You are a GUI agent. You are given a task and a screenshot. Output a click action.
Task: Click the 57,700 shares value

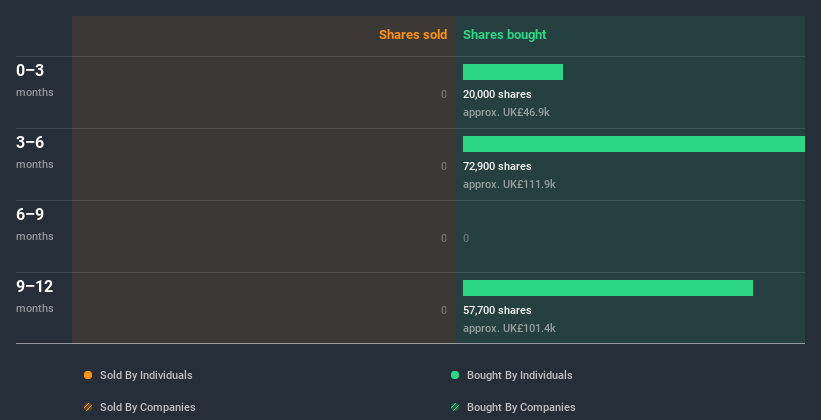coord(497,310)
